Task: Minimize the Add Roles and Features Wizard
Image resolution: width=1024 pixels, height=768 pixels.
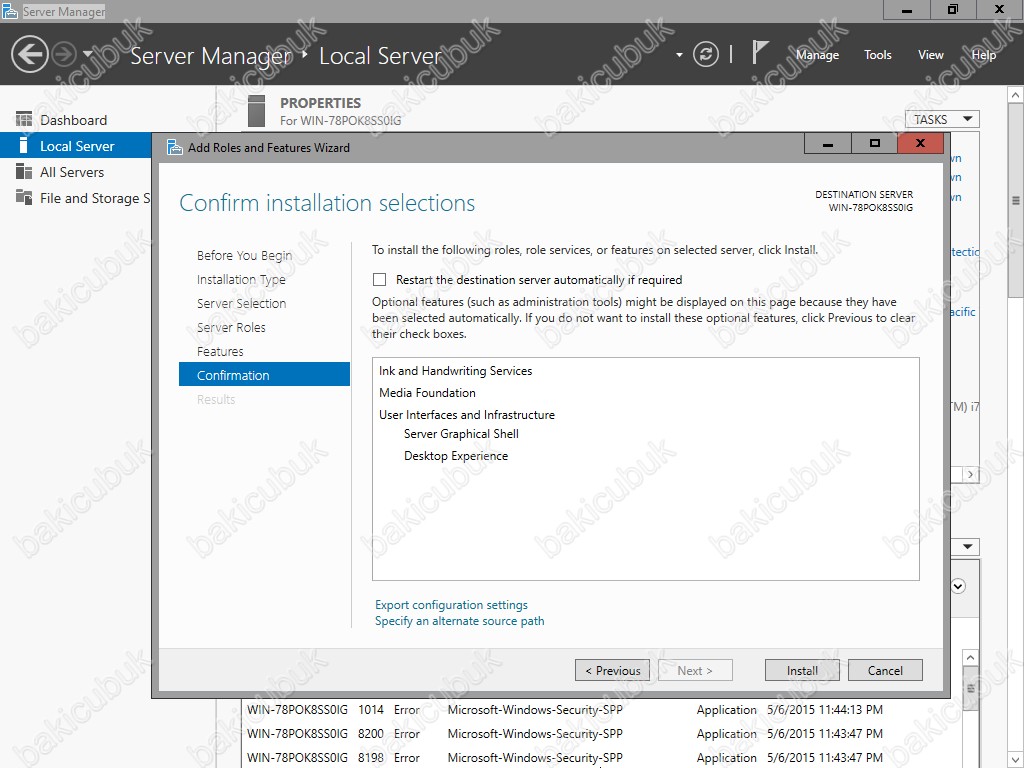Action: (x=827, y=143)
